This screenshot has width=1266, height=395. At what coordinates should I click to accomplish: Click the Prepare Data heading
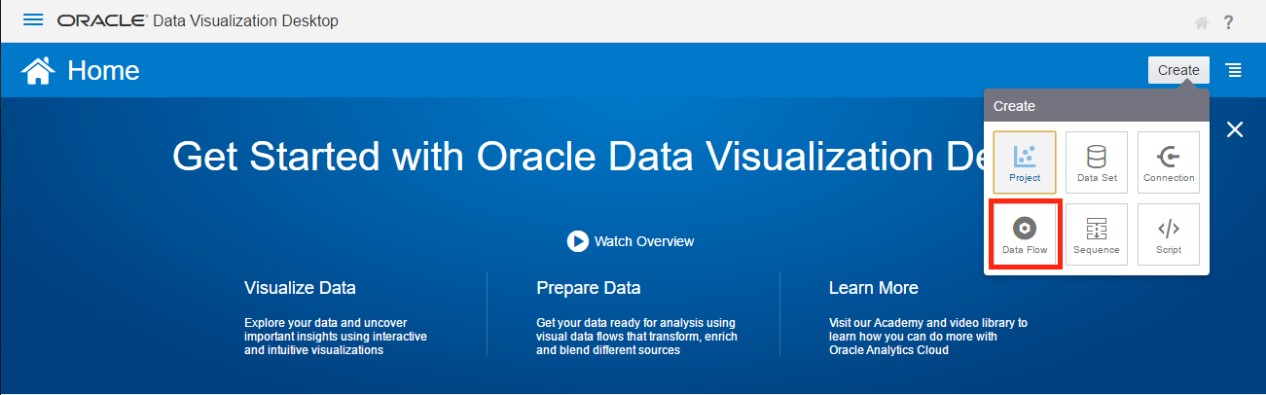tap(588, 288)
